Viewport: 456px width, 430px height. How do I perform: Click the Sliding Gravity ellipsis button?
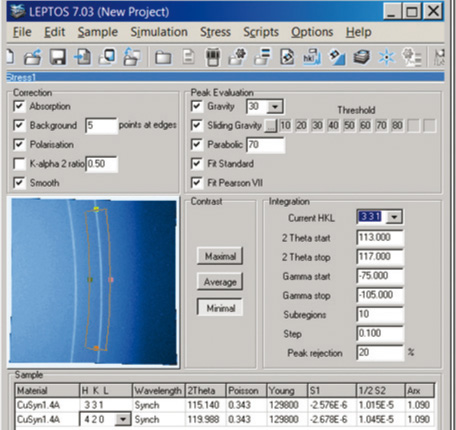tap(271, 126)
